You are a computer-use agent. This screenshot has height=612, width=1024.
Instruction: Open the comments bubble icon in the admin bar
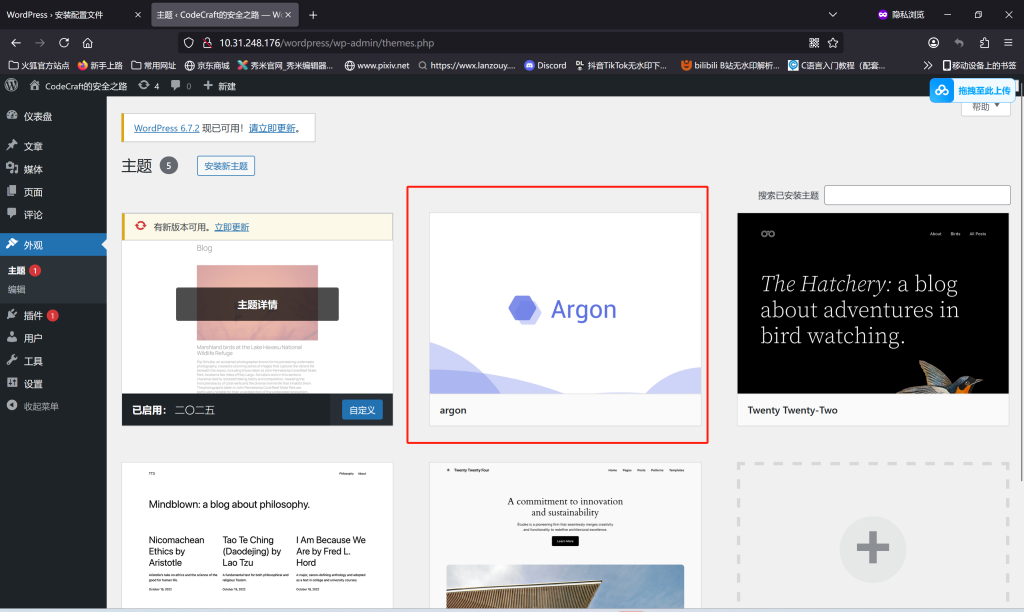click(180, 86)
